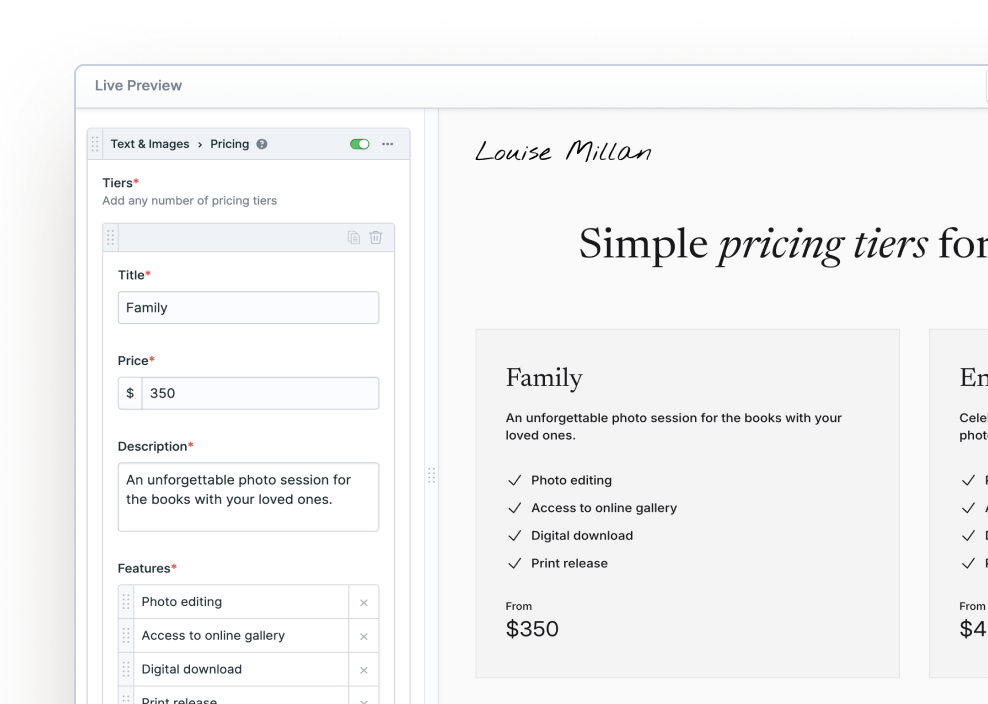Click the Title field containing Family

pos(248,308)
